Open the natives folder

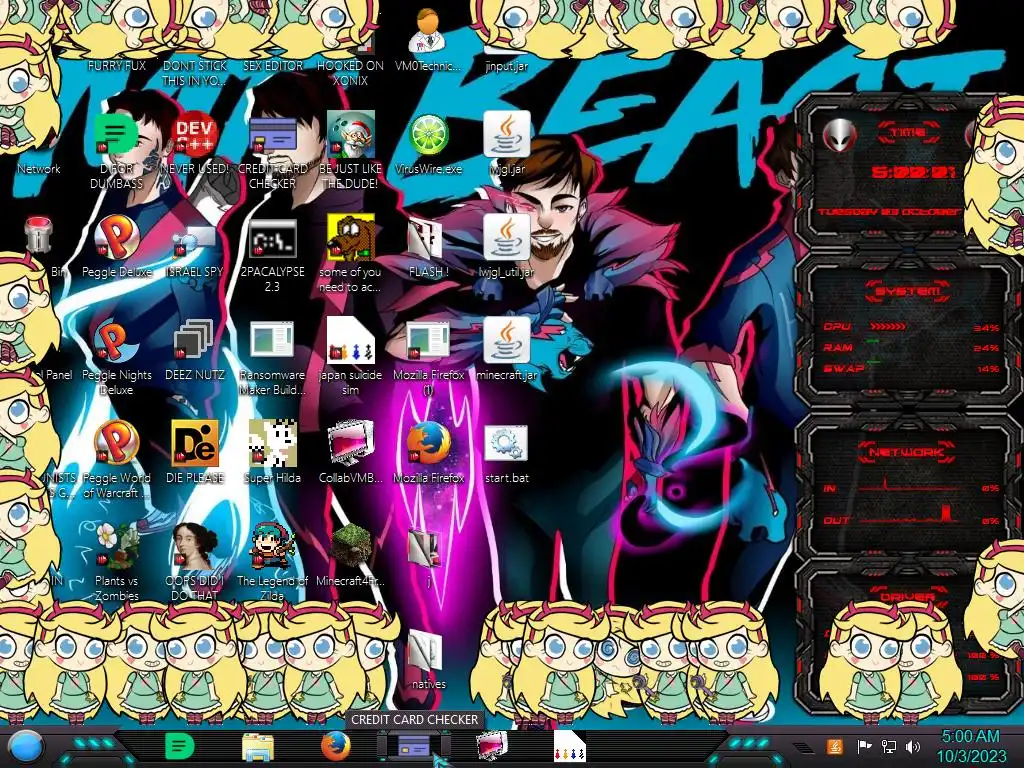coord(428,660)
